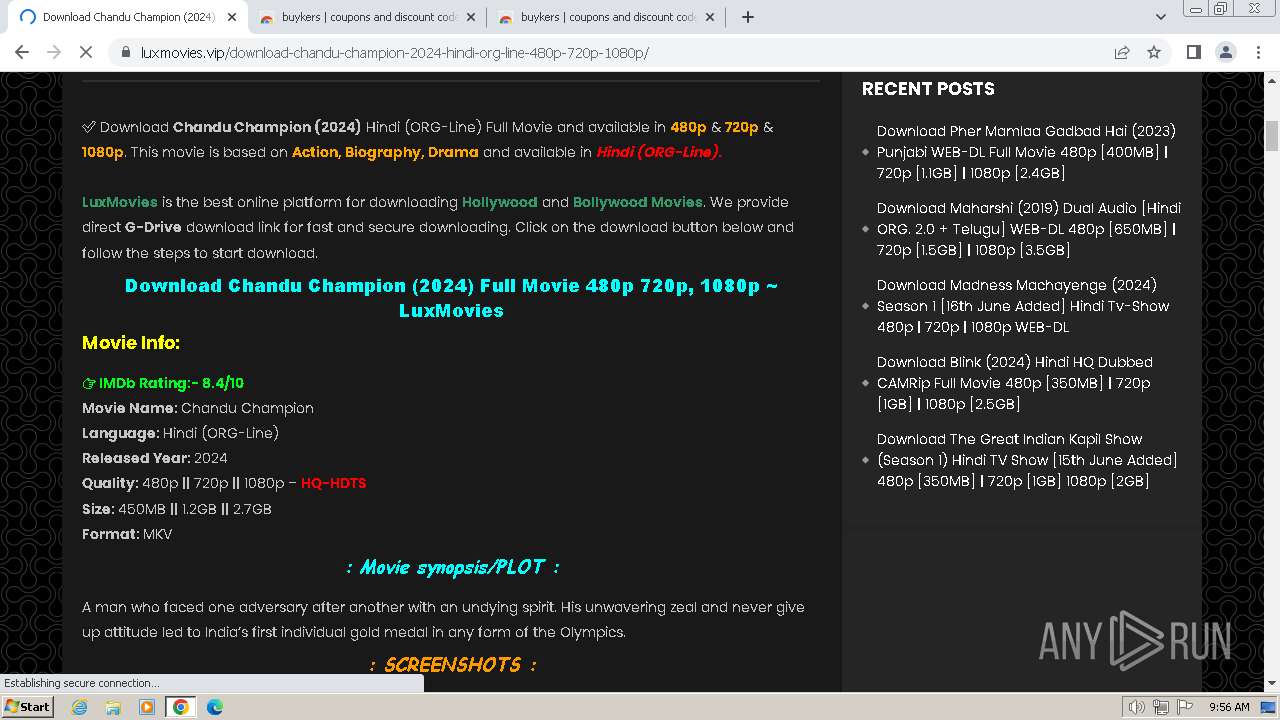Click the Movie synopsis/PLOT heading
The width and height of the screenshot is (1280, 720).
452,567
